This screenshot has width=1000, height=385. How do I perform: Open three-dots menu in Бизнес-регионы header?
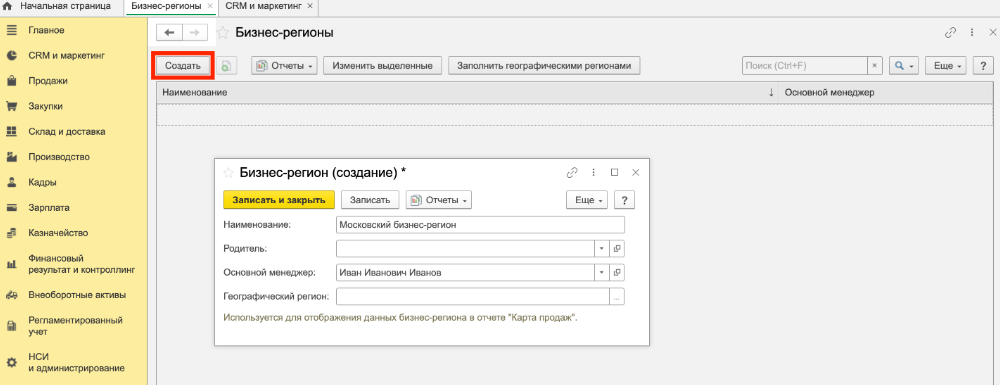[971, 33]
